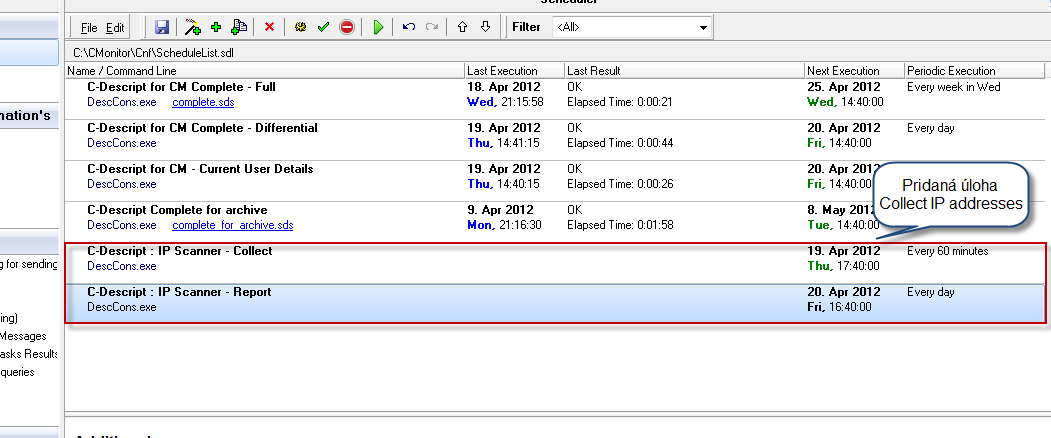Click the Last Execution column header
This screenshot has width=1051, height=438.
point(515,70)
